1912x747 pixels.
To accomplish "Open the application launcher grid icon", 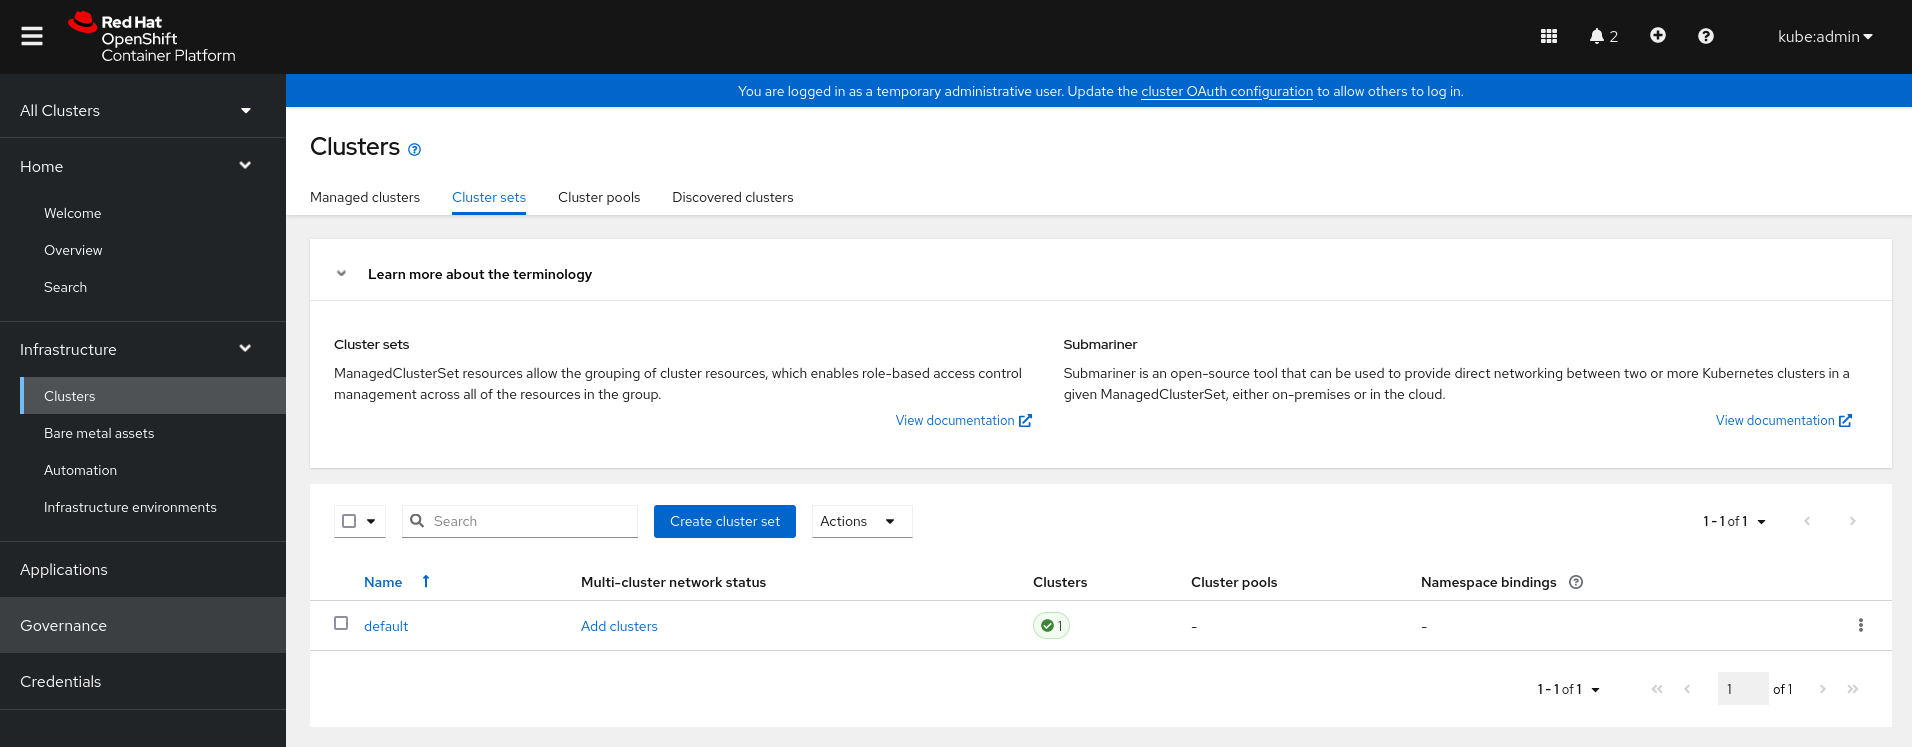I will (1548, 36).
